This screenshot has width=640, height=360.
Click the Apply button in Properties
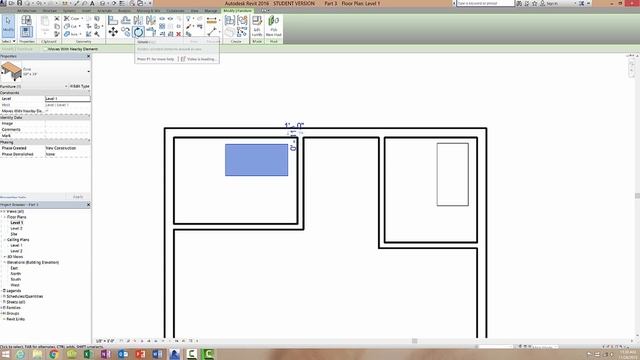coord(78,197)
